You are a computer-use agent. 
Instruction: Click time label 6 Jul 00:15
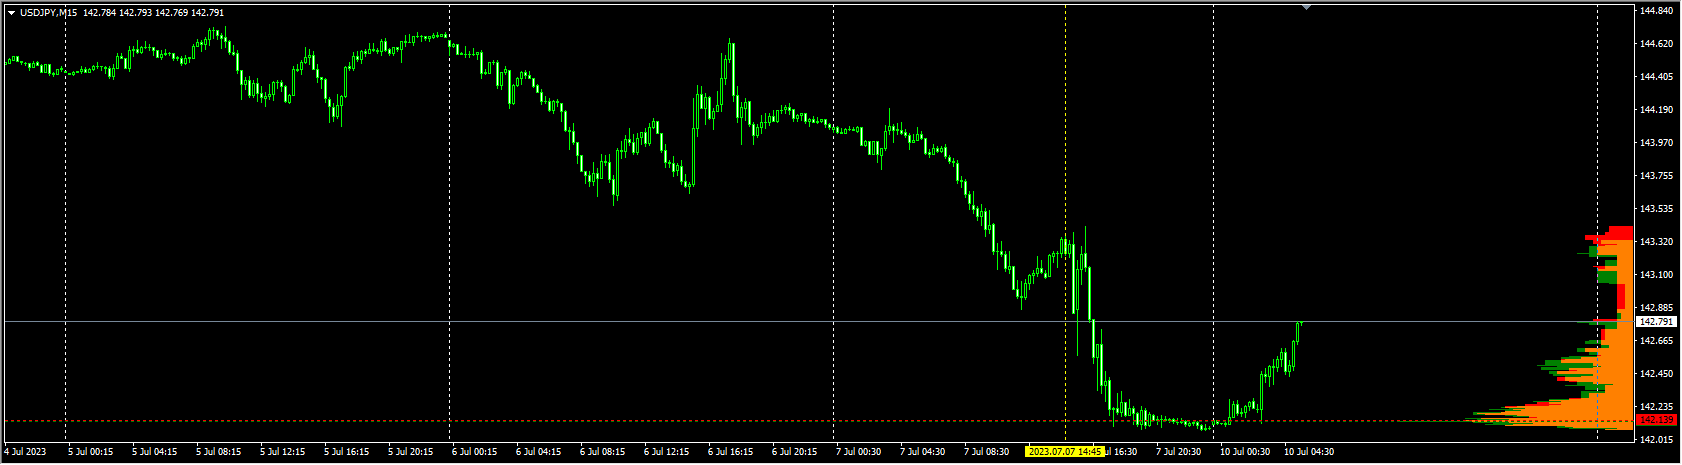[x=474, y=452]
